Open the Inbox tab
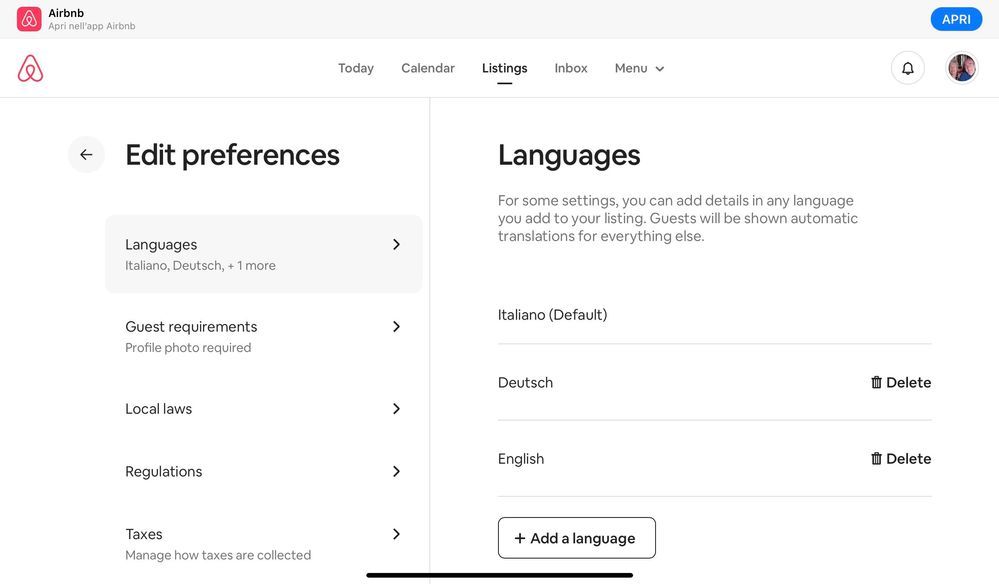 (571, 68)
